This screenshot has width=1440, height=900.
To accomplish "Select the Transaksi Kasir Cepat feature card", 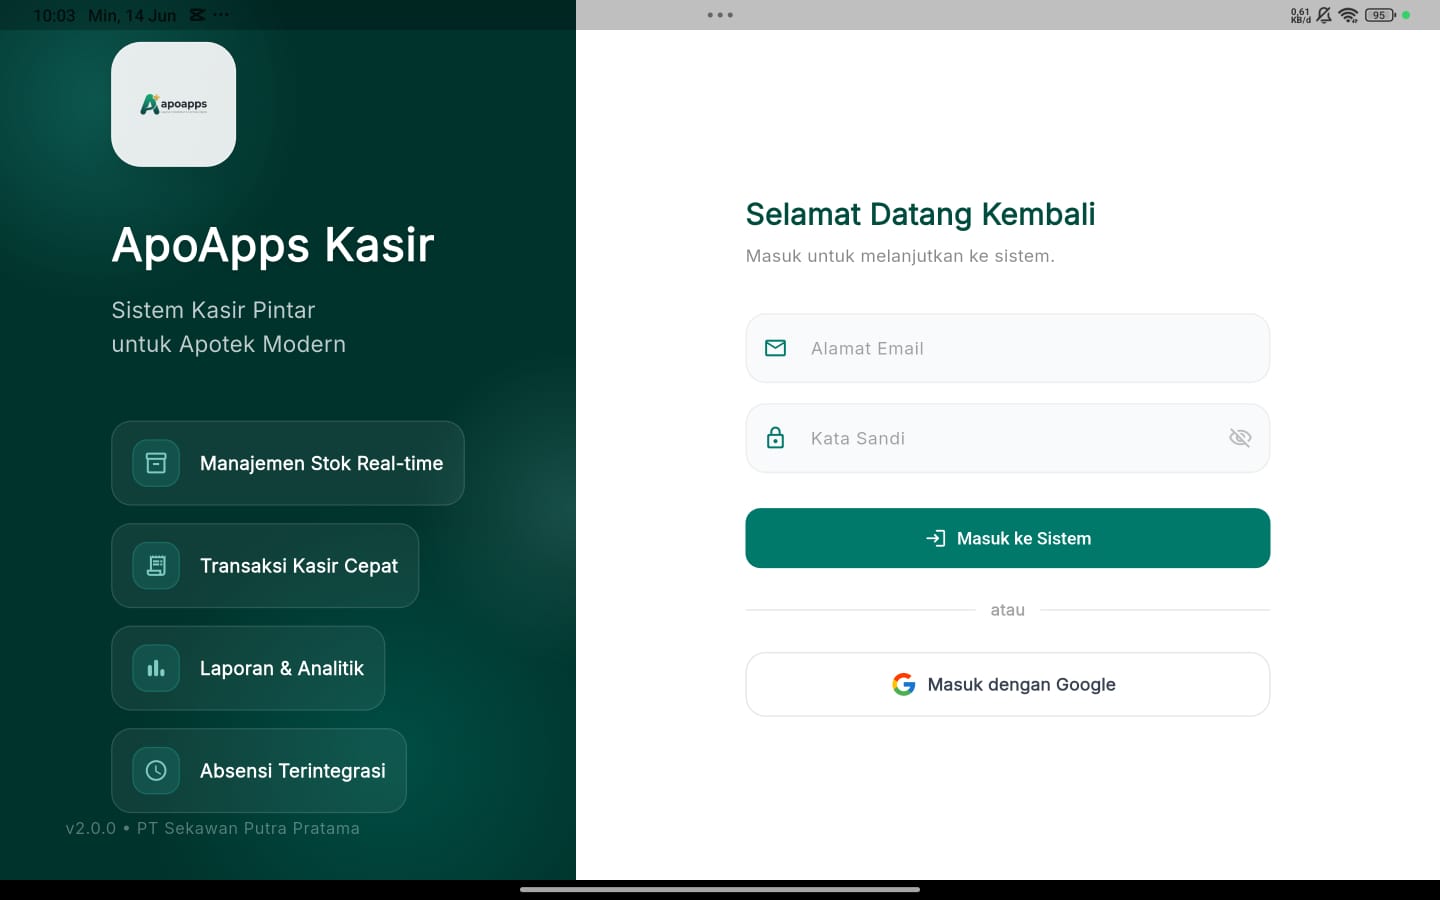I will coord(265,566).
